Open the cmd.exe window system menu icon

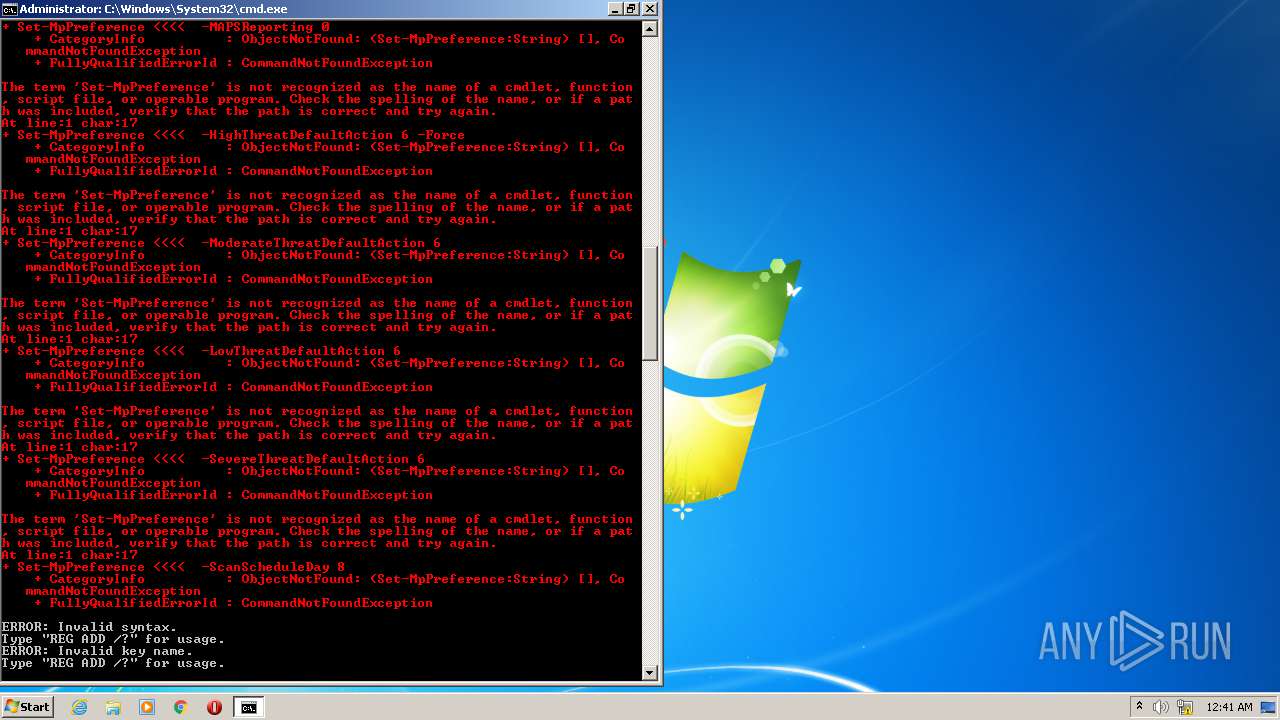[x=9, y=9]
